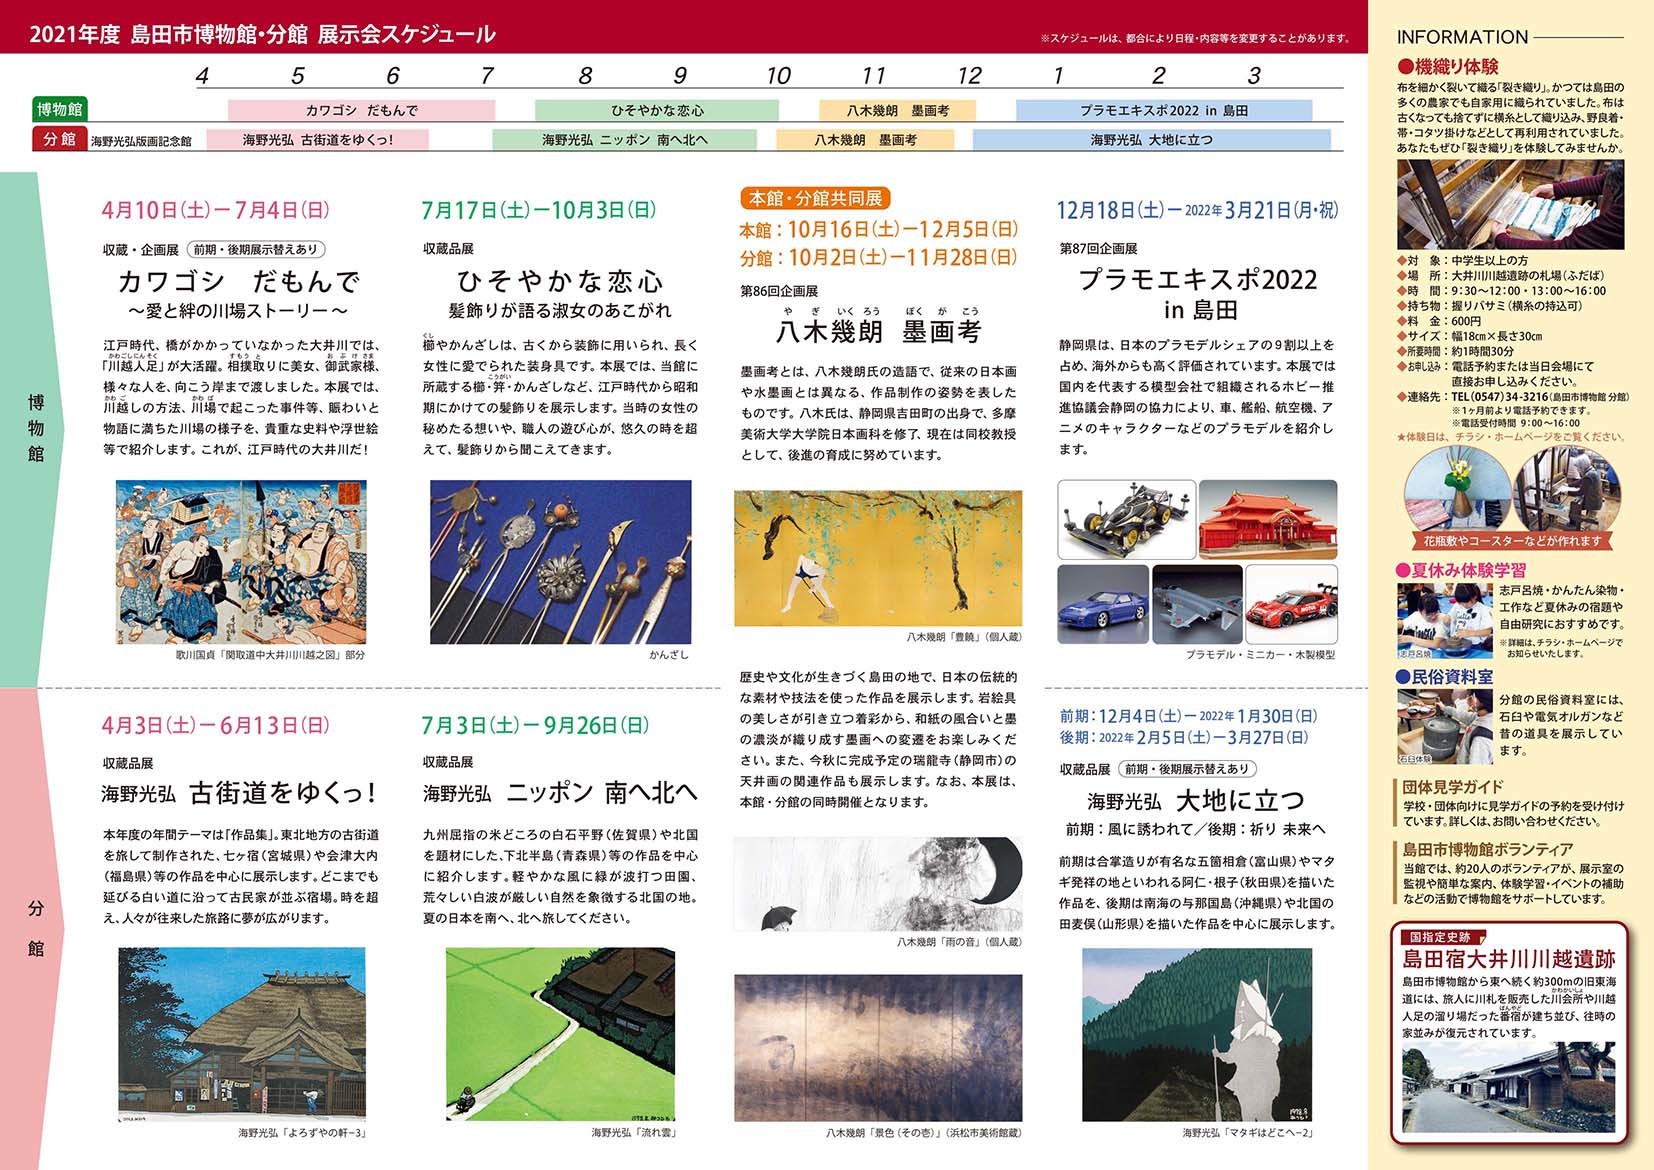Open the 歌川国貞 sumo ukiyo-e image
1654x1170 pixels.
tap(241, 562)
